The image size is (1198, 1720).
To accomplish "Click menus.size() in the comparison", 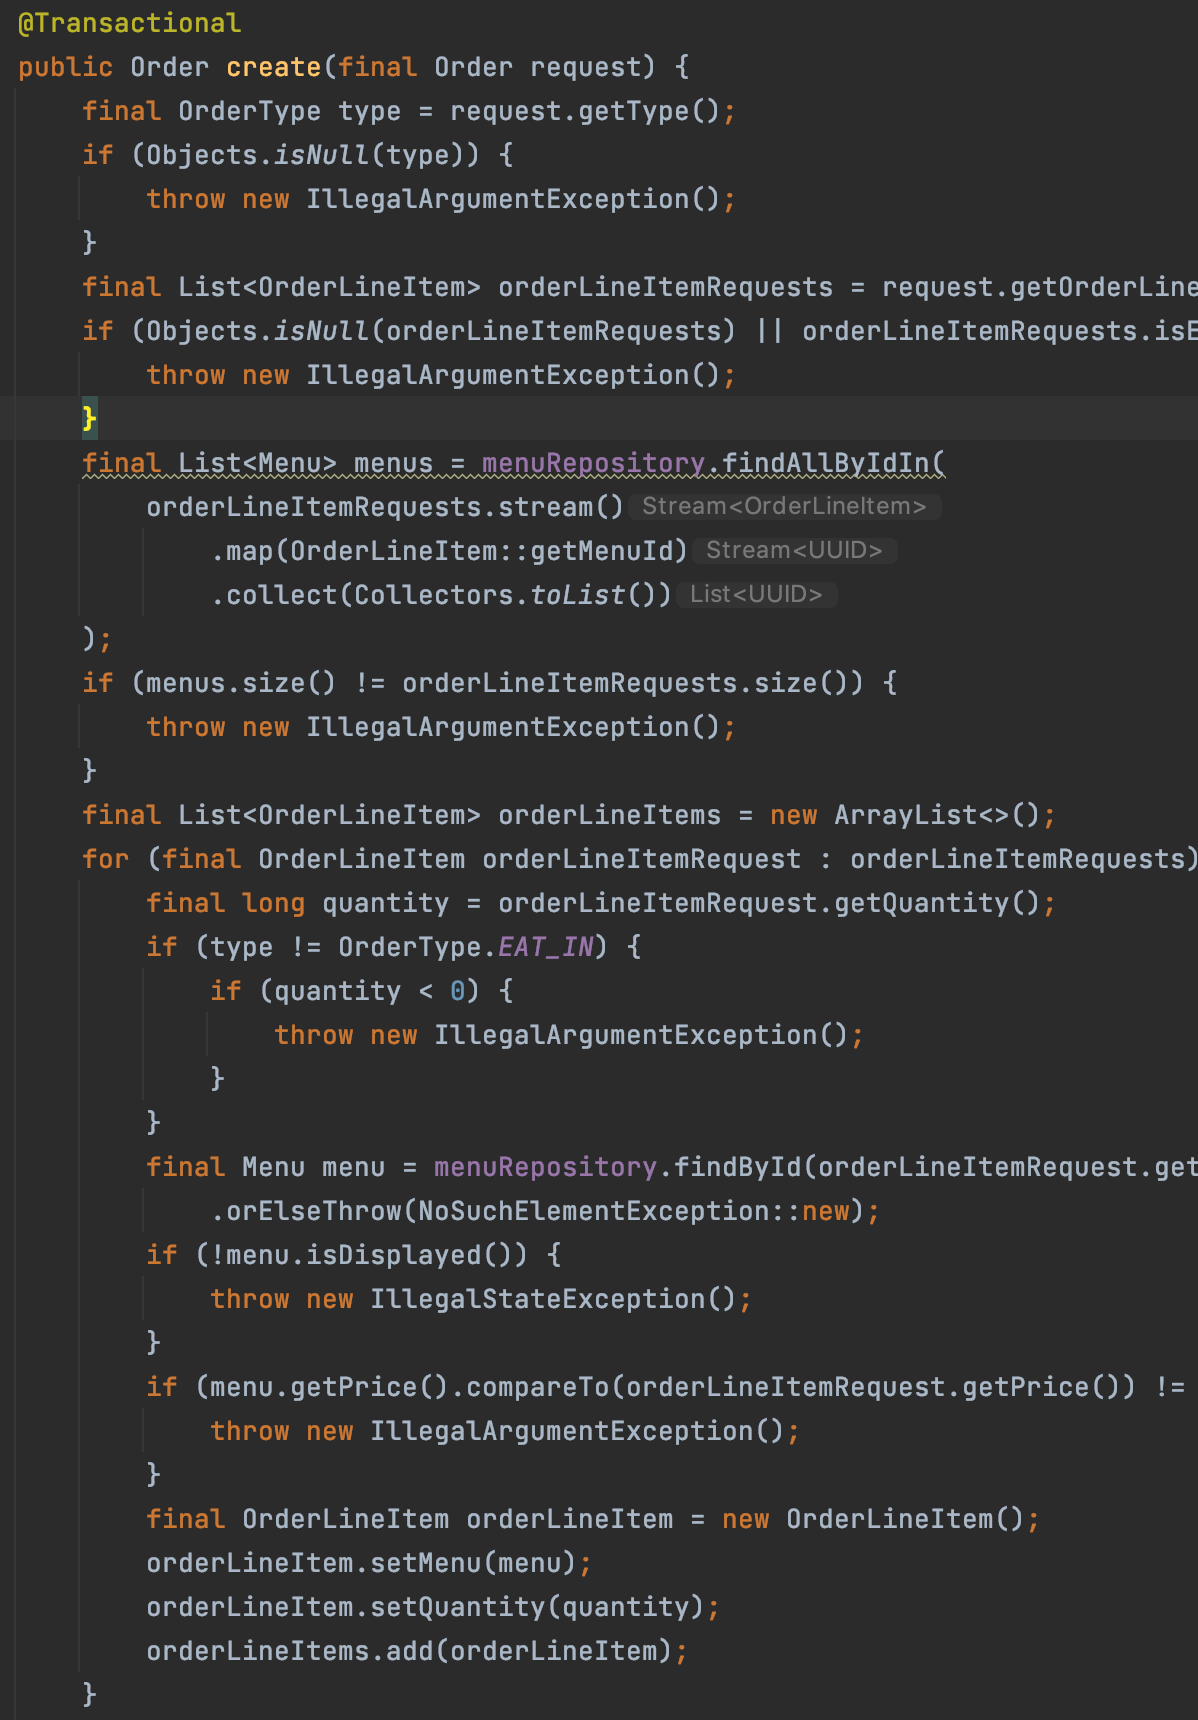I will click(241, 683).
